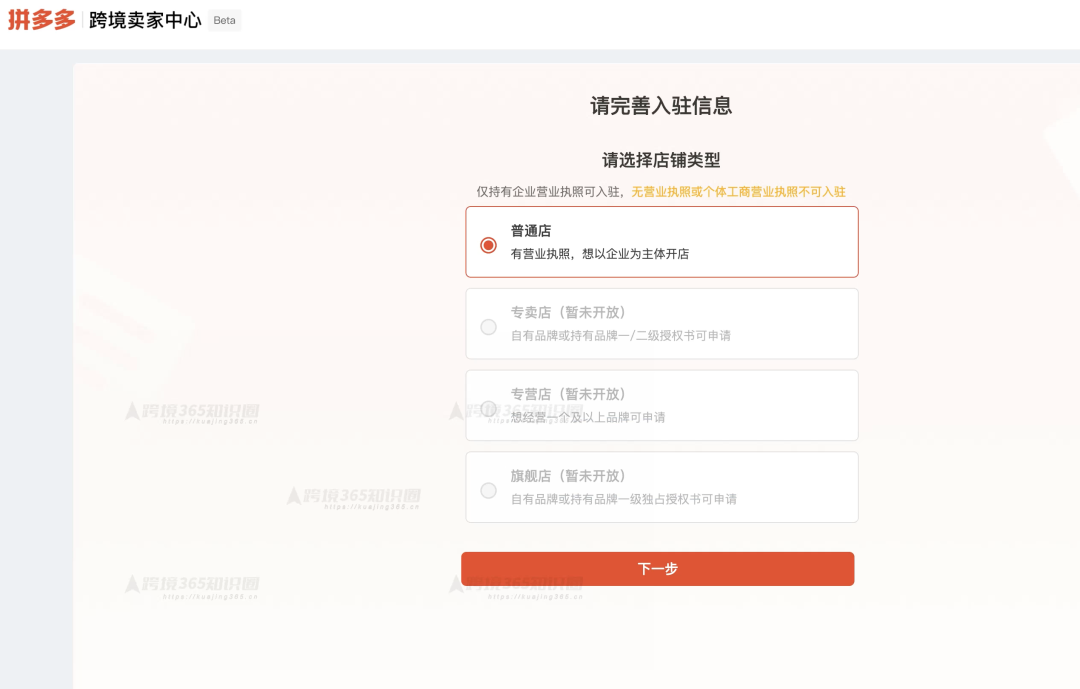Click the 请选择店铺类型 subtitle
The image size is (1080, 689).
[x=660, y=160]
